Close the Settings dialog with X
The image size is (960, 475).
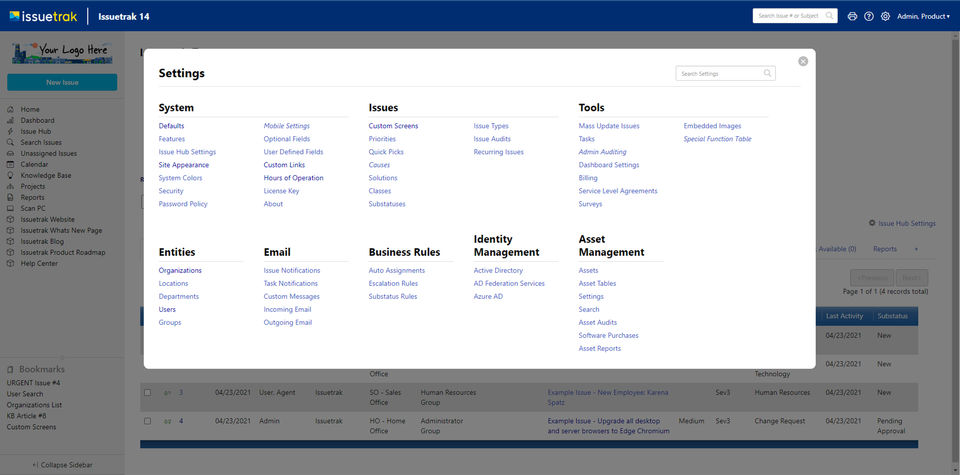pyautogui.click(x=803, y=61)
